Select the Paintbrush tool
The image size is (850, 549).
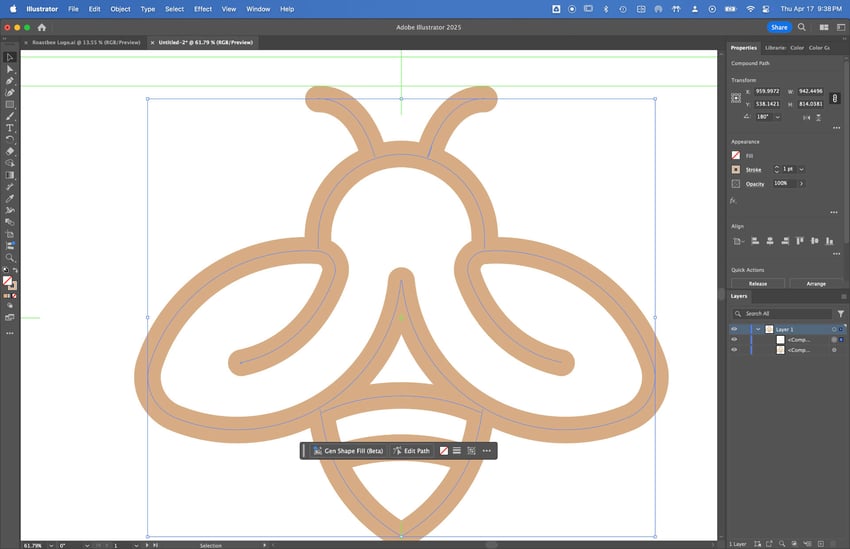tap(10, 116)
